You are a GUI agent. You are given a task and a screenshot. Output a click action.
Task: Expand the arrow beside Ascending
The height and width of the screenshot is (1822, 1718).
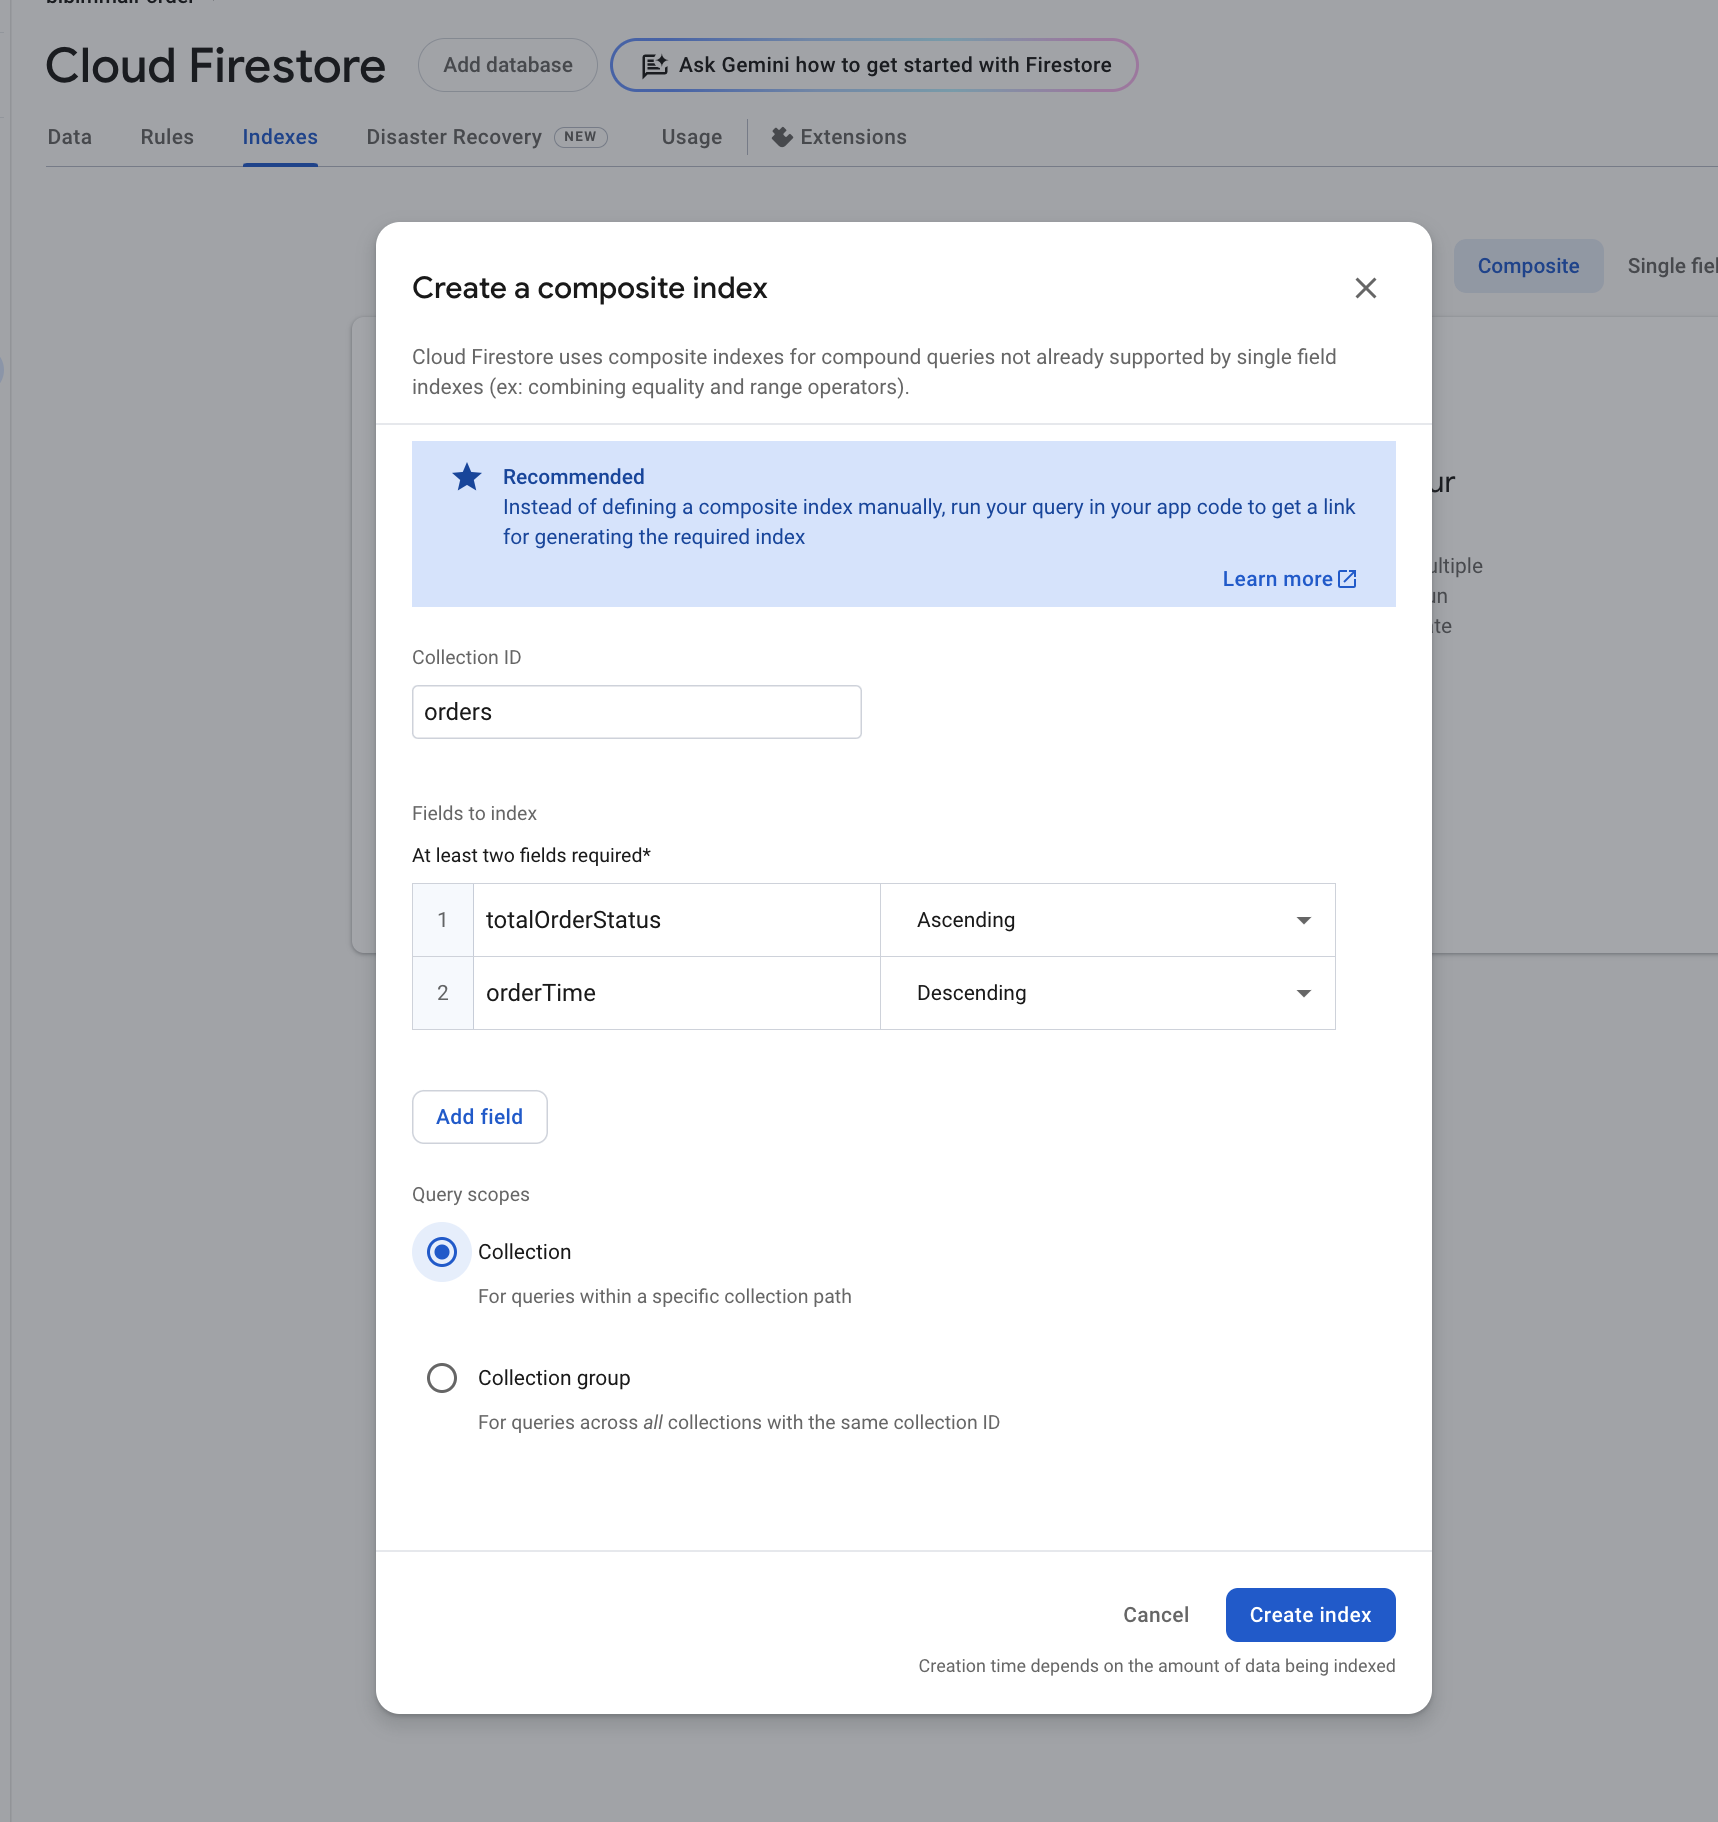1303,920
